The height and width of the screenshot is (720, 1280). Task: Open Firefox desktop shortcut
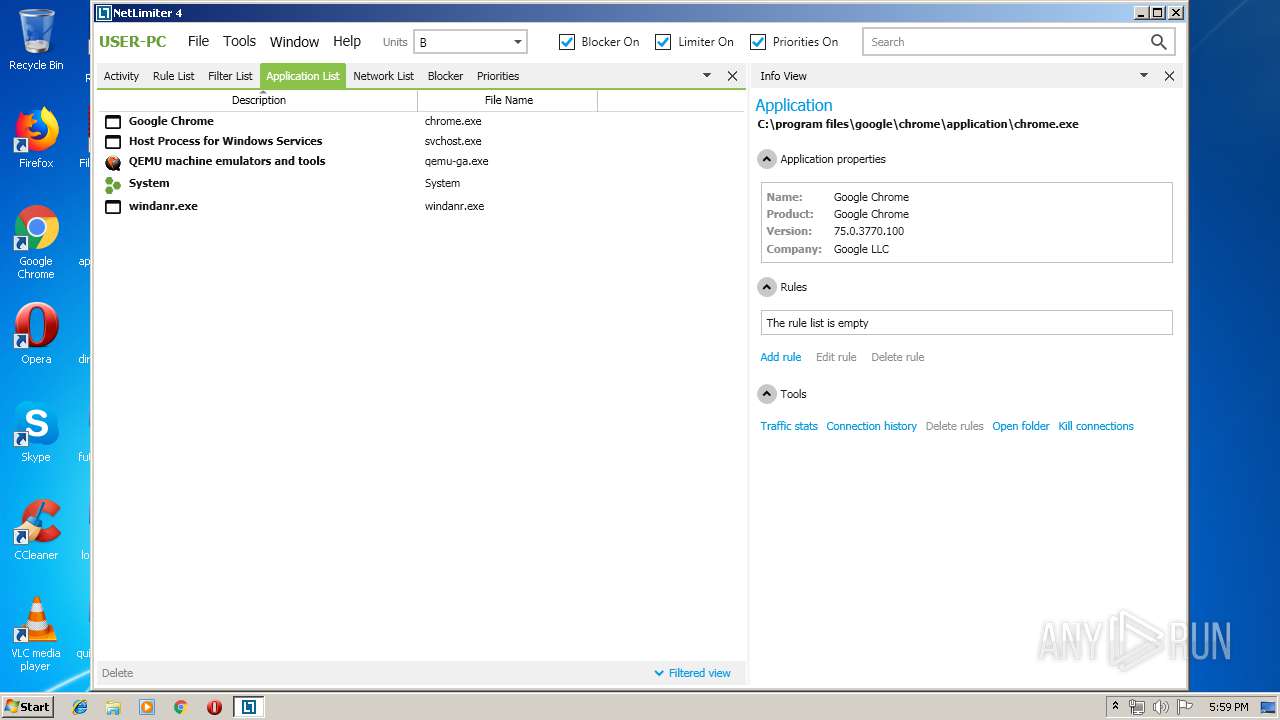click(x=36, y=138)
